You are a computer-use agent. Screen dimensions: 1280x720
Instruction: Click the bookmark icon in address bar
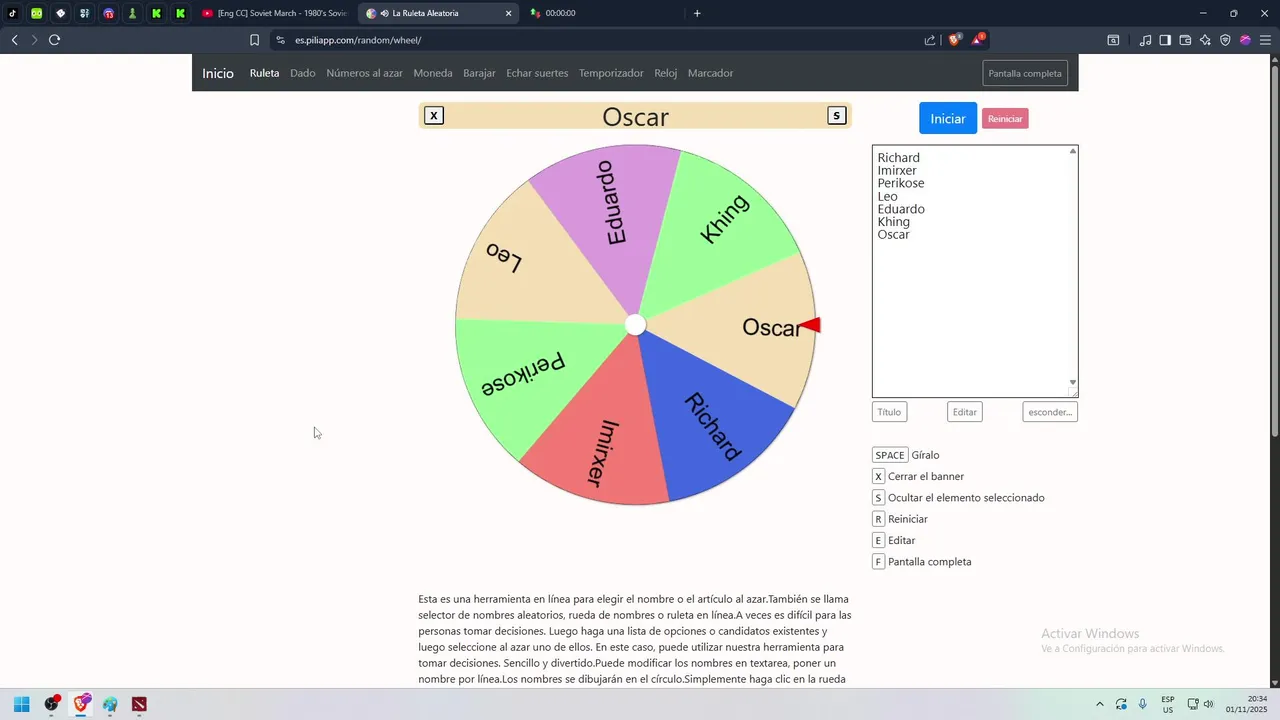[x=254, y=40]
